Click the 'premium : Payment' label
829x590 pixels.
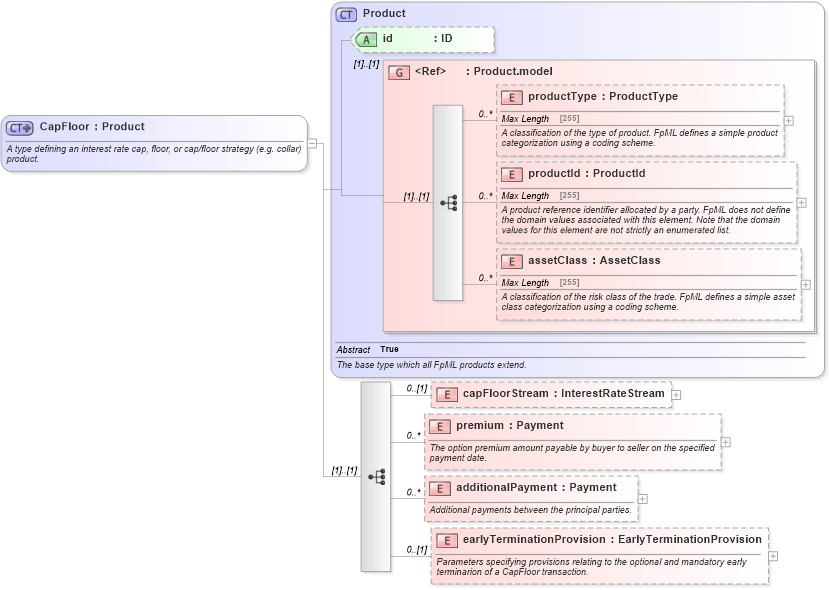pos(510,426)
